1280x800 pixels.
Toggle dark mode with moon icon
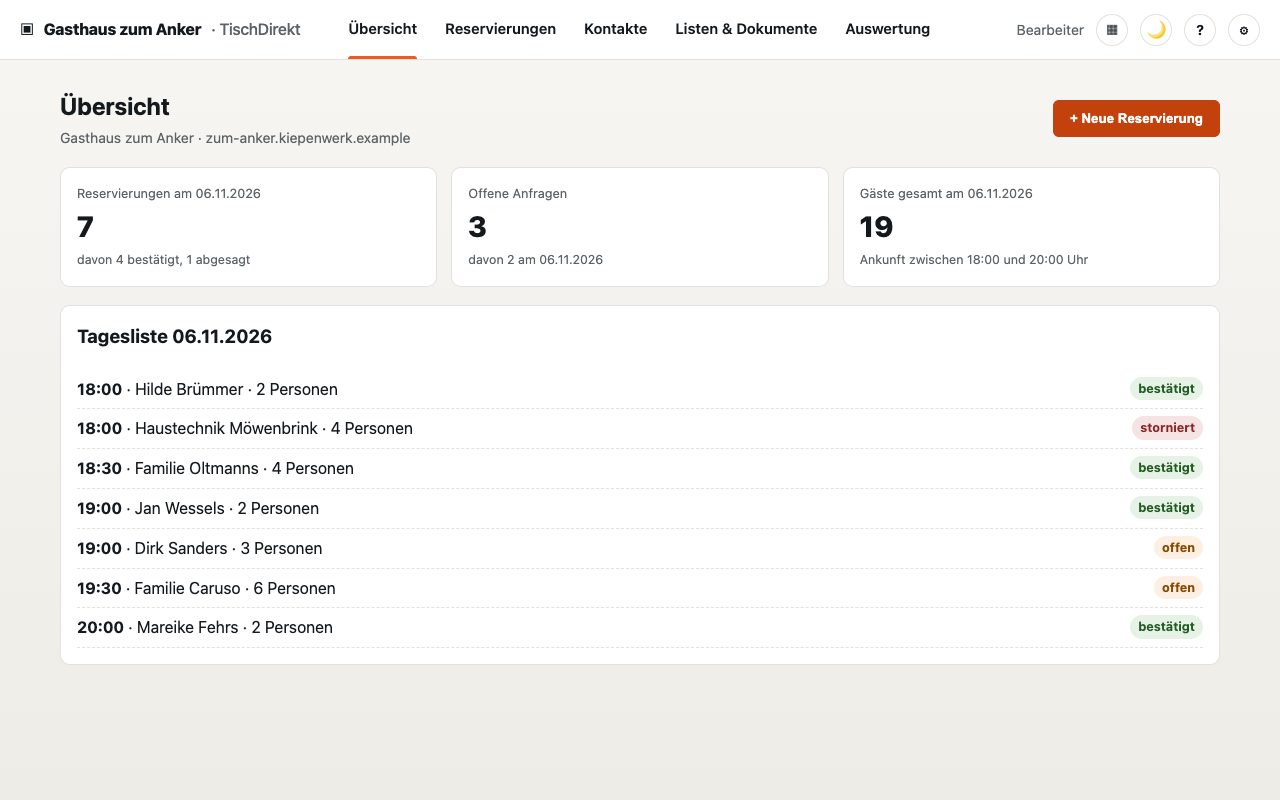tap(1156, 30)
